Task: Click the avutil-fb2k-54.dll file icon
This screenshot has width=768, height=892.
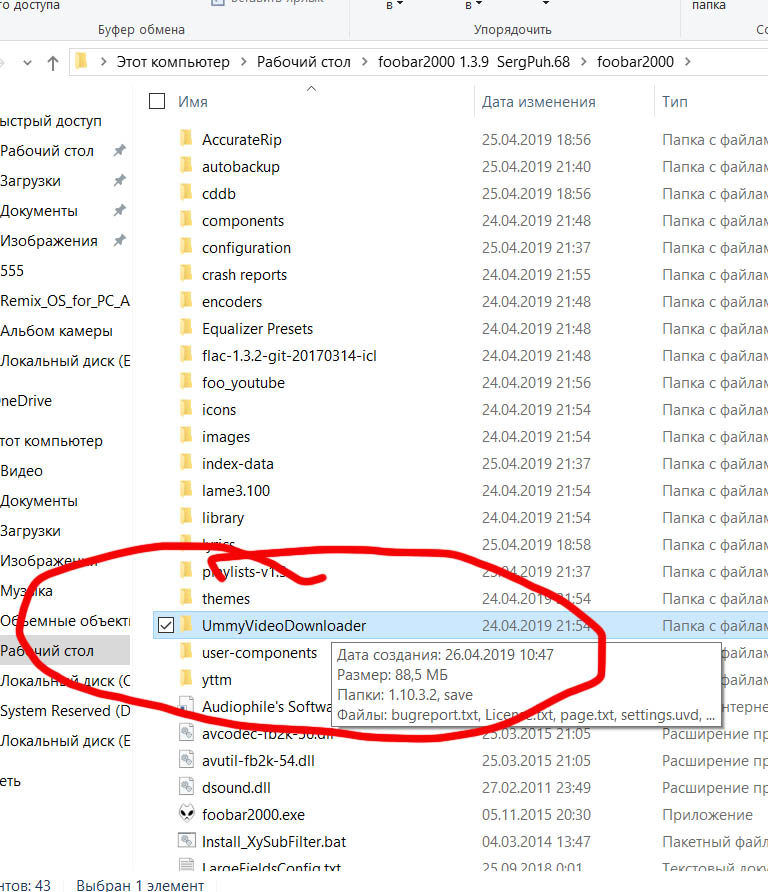Action: pyautogui.click(x=187, y=760)
